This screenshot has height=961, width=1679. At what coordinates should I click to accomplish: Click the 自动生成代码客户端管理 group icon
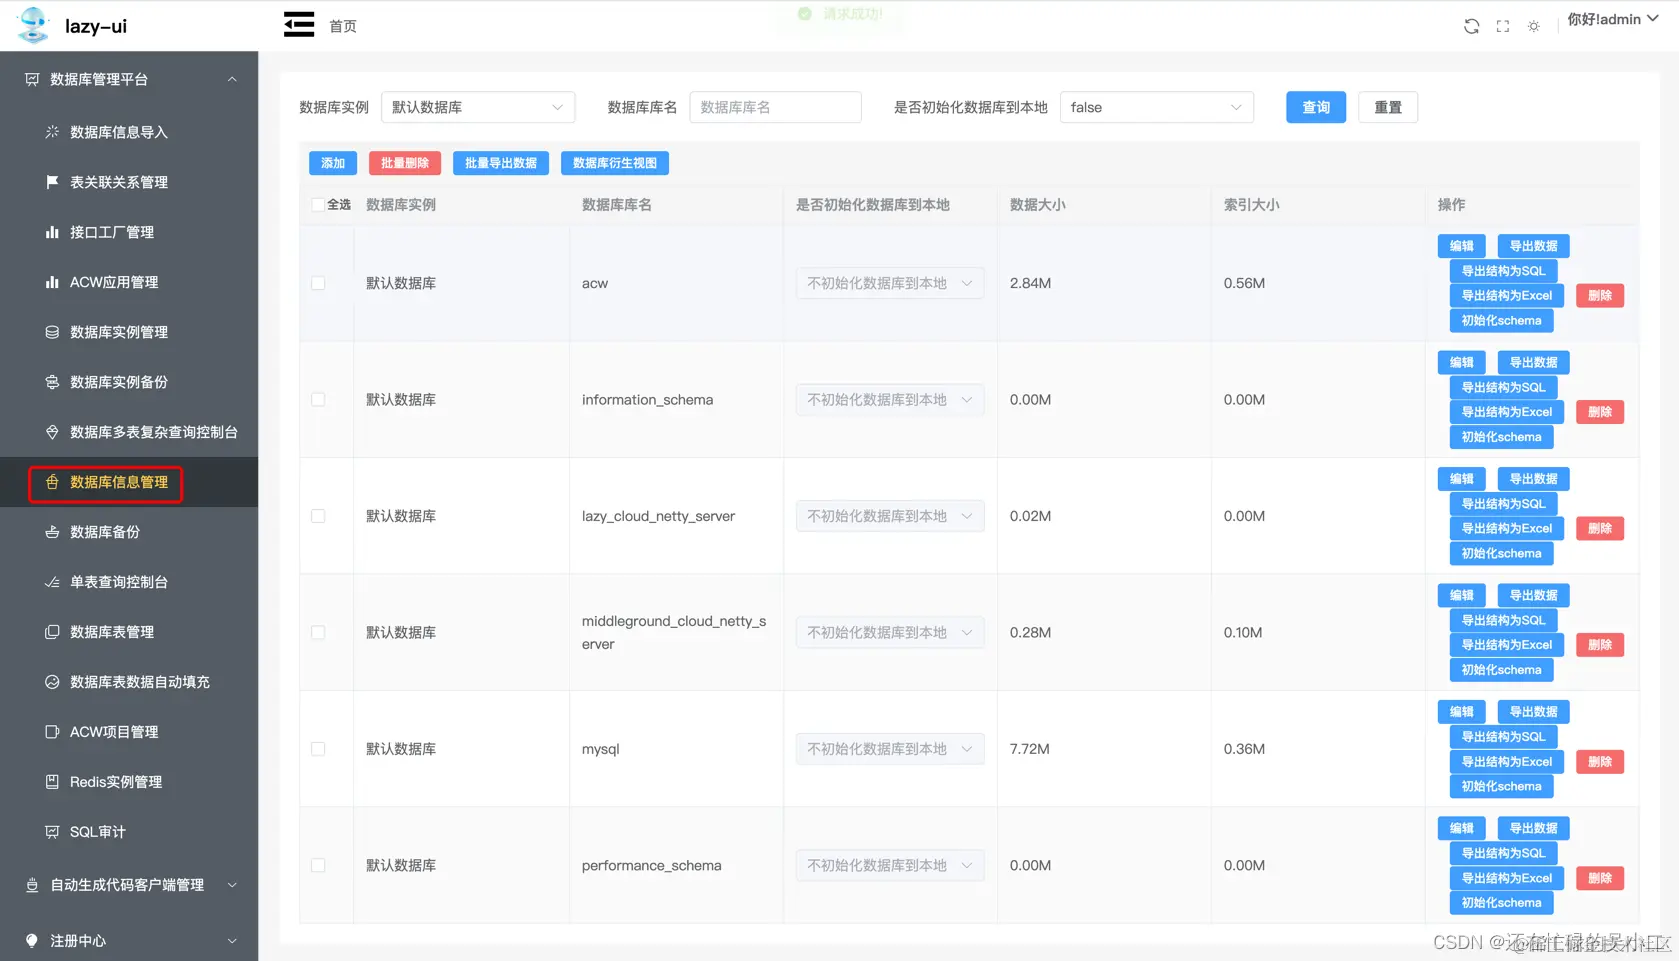point(32,885)
